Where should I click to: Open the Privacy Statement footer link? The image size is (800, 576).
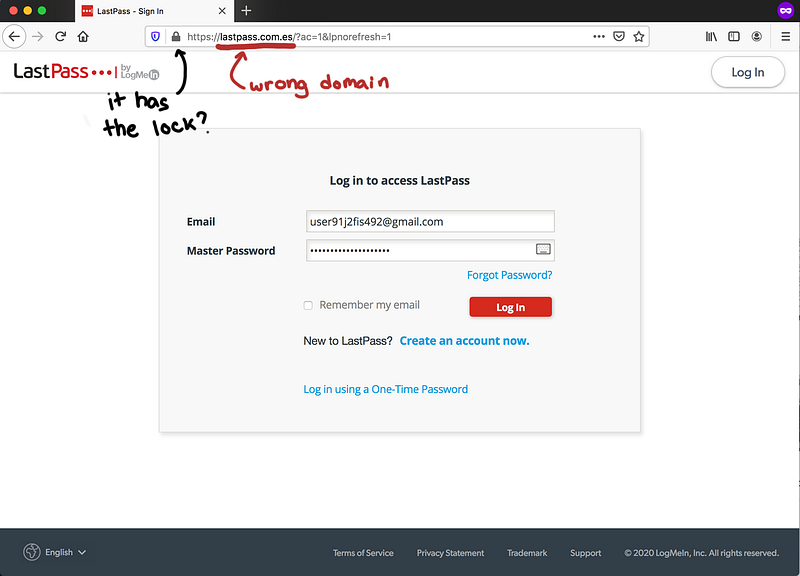(x=451, y=553)
